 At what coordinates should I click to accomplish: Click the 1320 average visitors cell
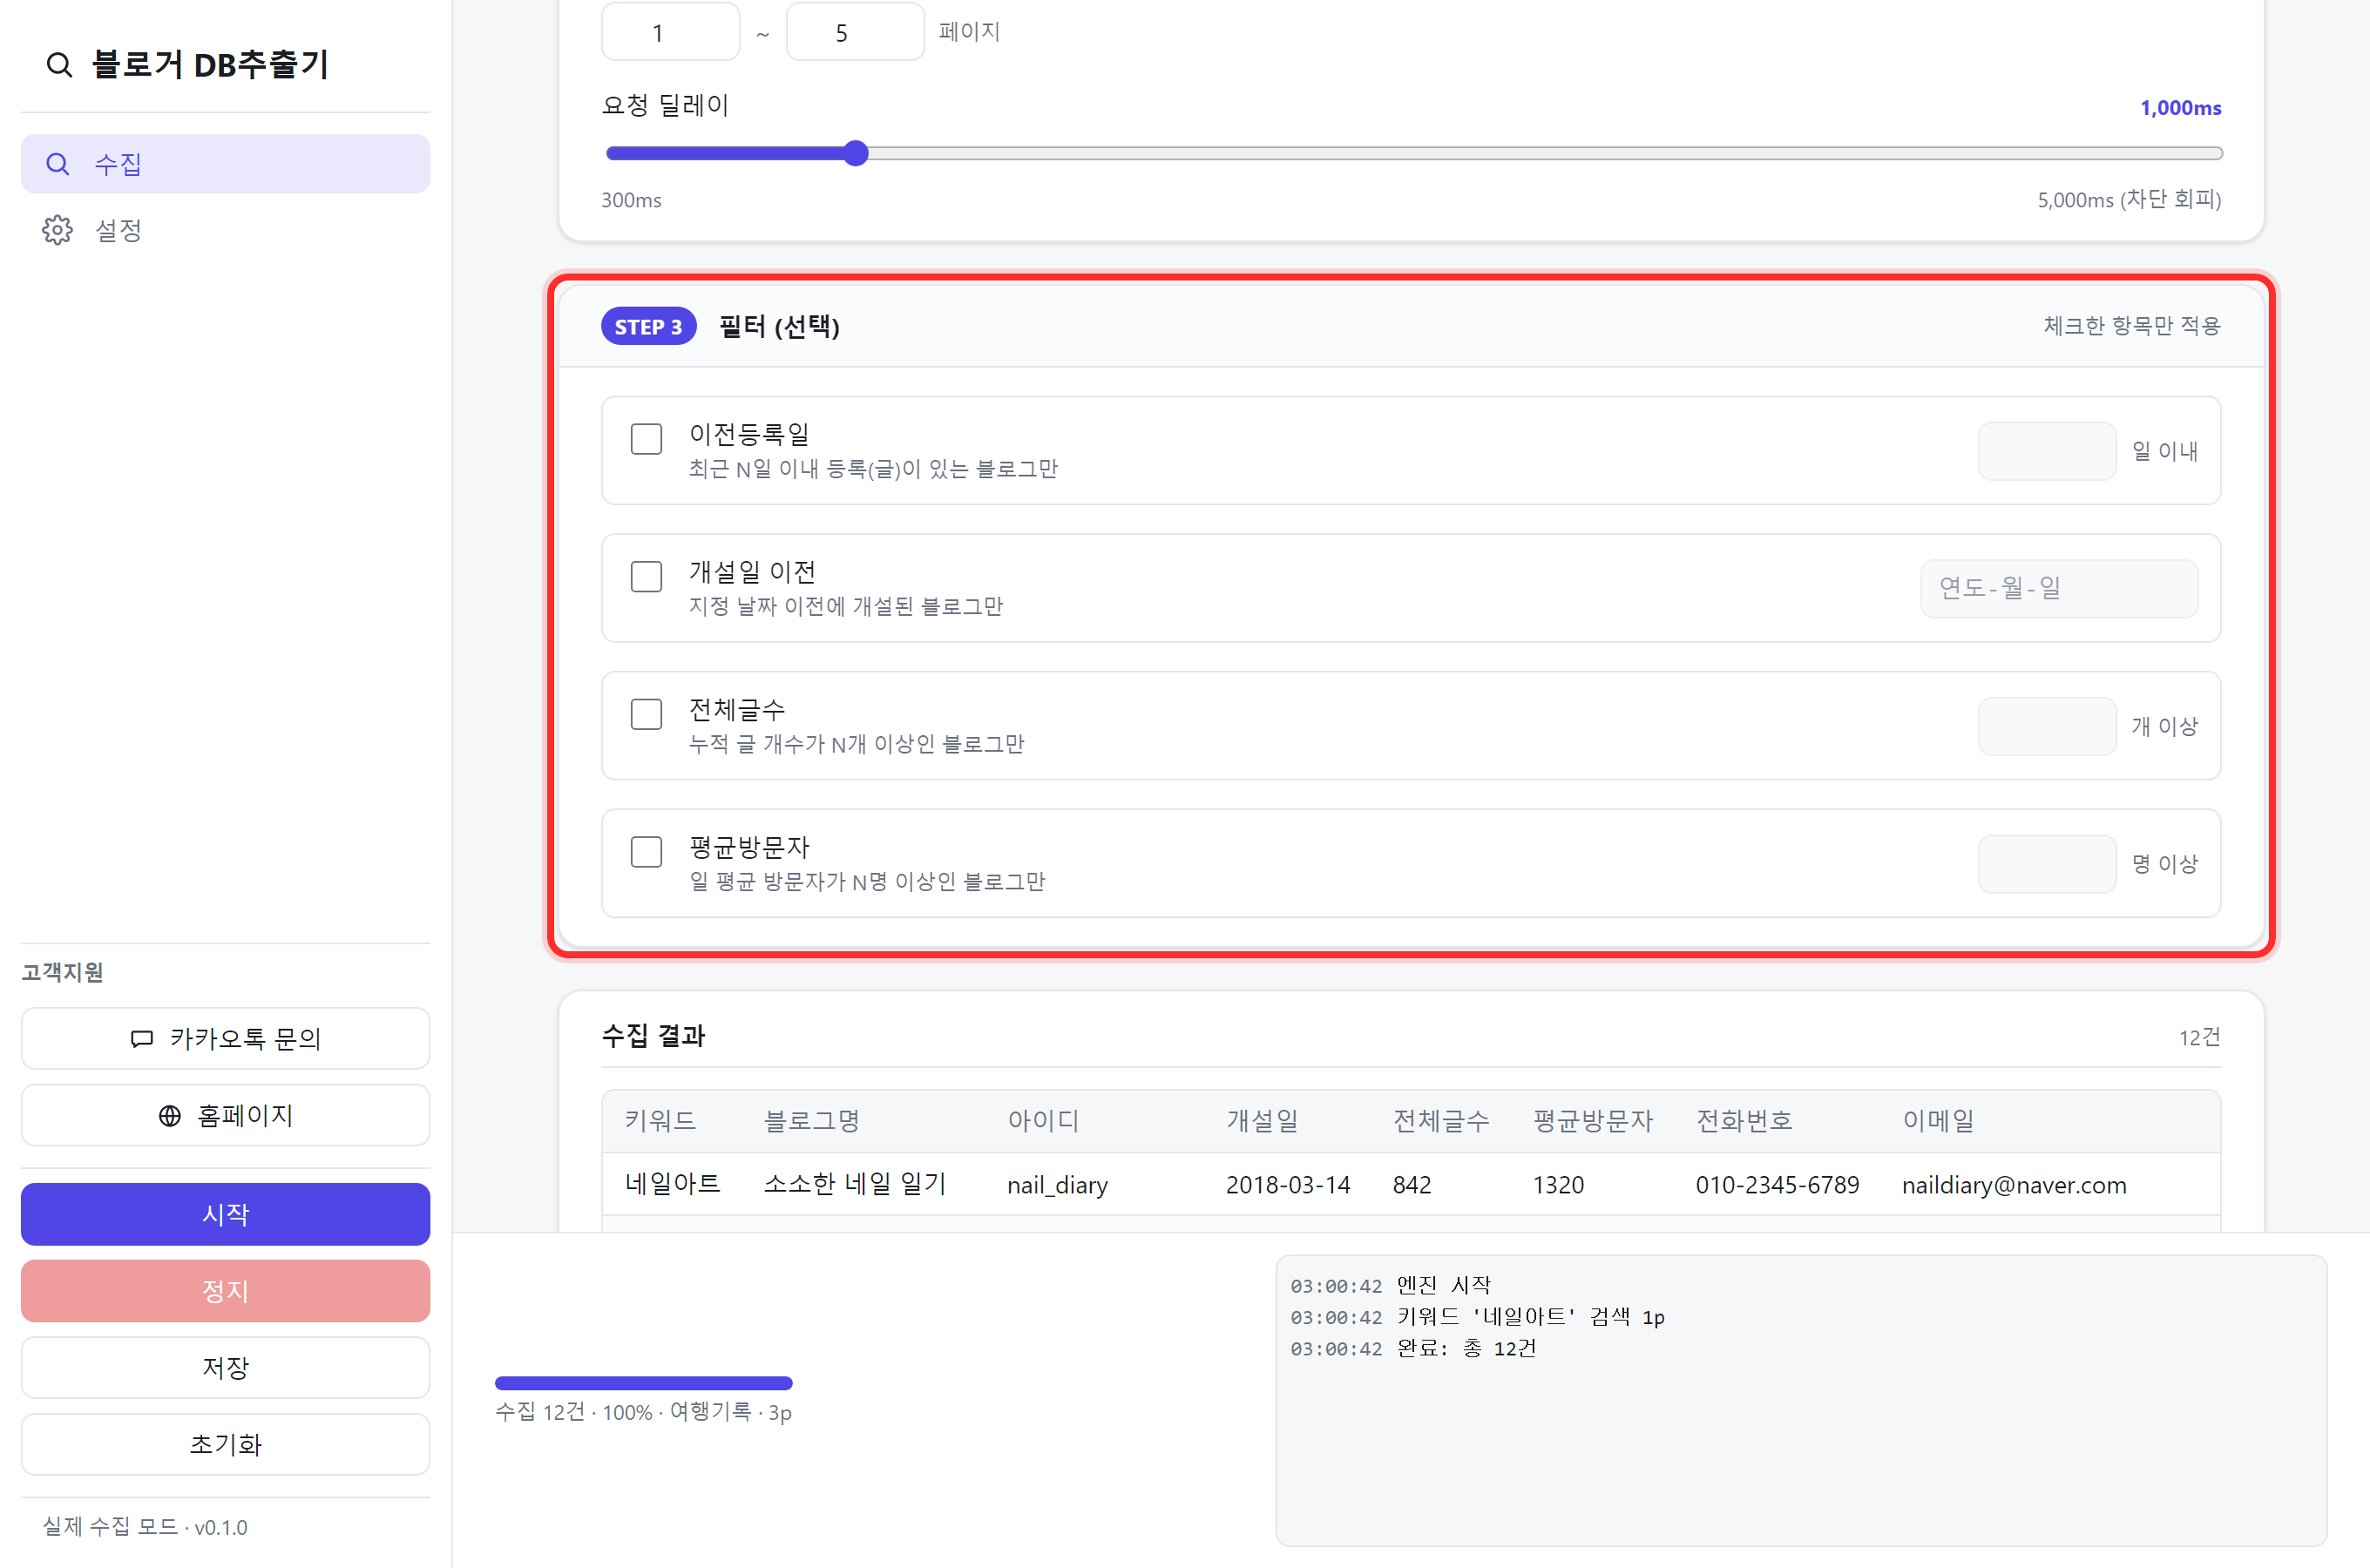[1558, 1186]
